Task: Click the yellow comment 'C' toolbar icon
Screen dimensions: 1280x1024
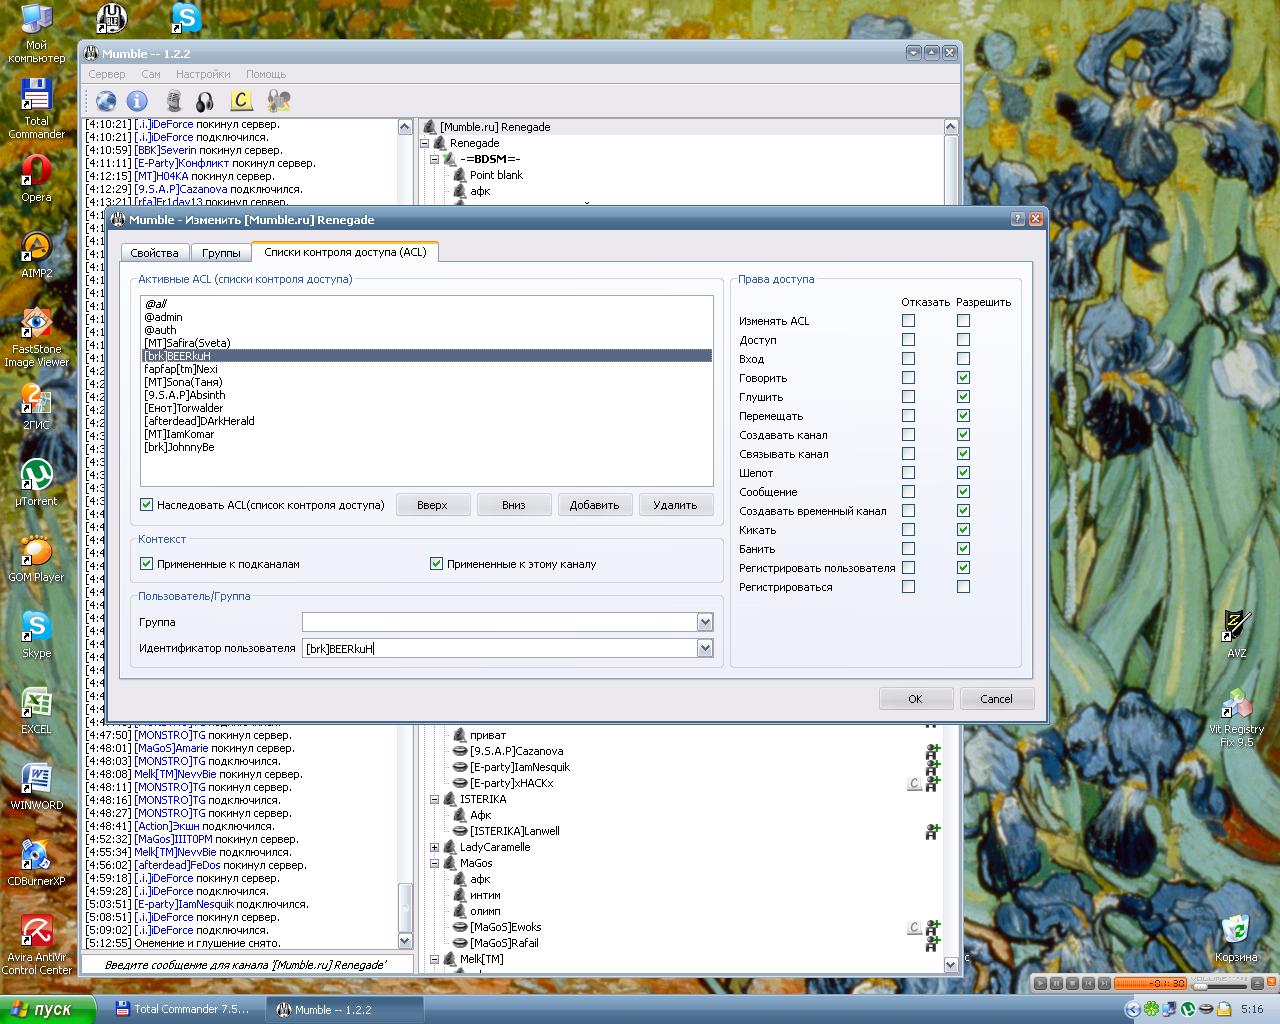Action: (241, 101)
